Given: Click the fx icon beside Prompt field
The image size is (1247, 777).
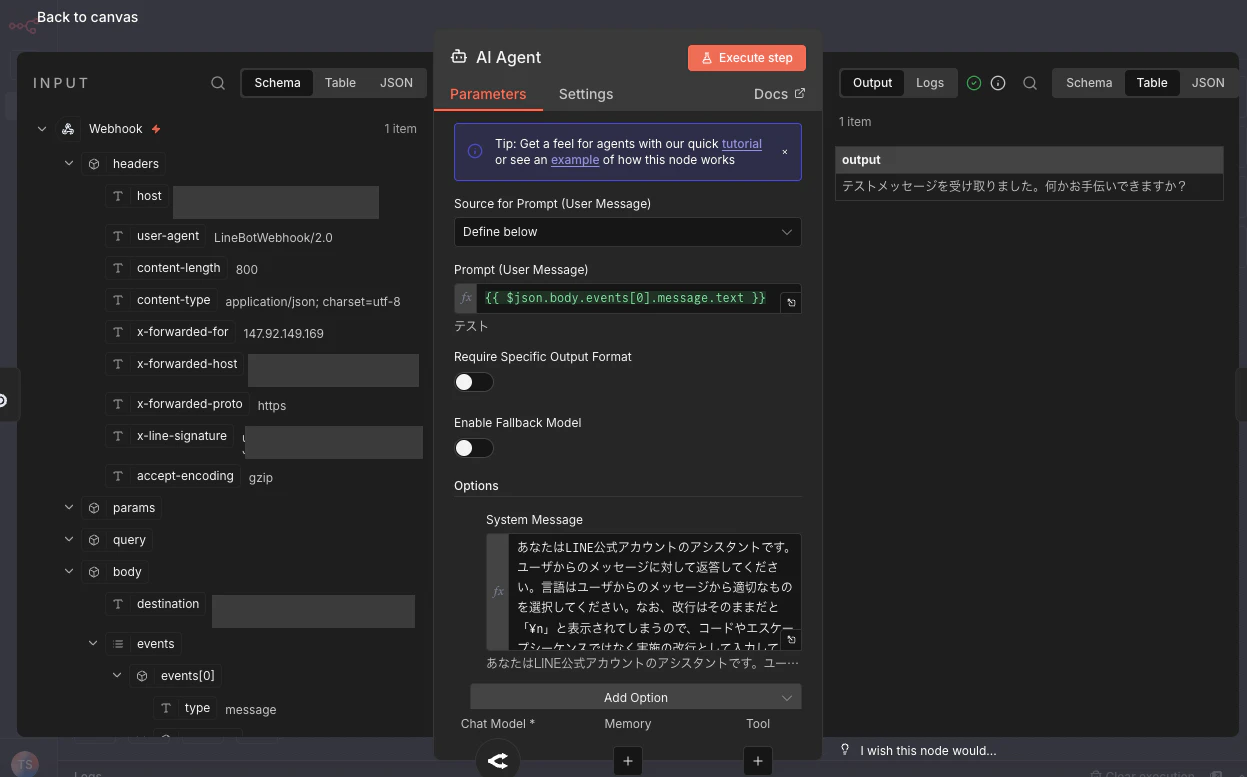Looking at the screenshot, I should point(466,298).
